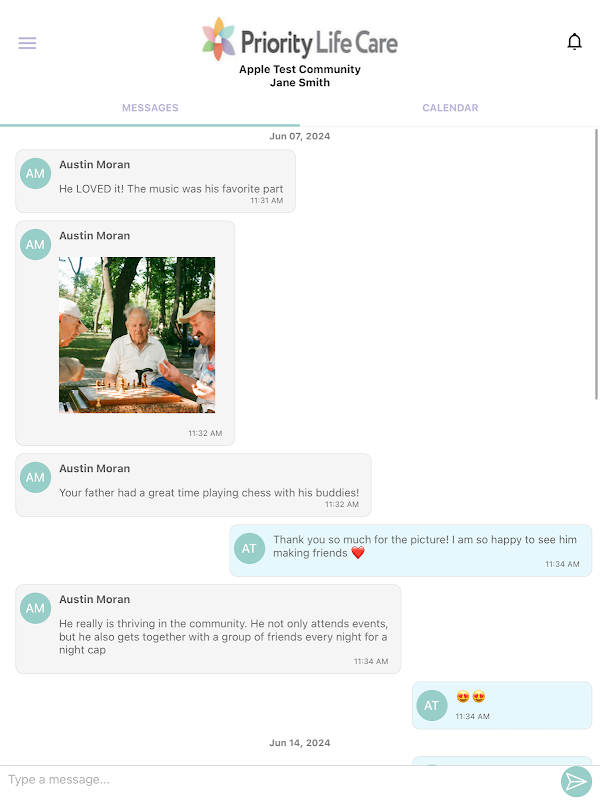Click the AM avatar on the thriving message
Screen dimensions: 600x800
[35, 608]
